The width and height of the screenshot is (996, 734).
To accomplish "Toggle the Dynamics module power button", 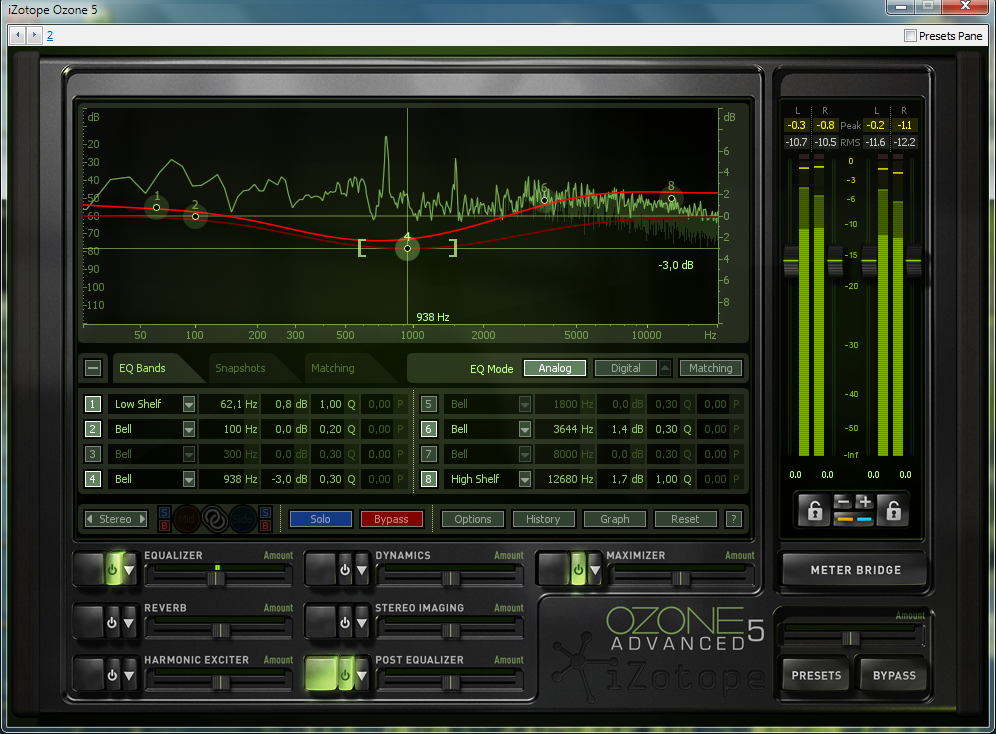I will pos(344,570).
